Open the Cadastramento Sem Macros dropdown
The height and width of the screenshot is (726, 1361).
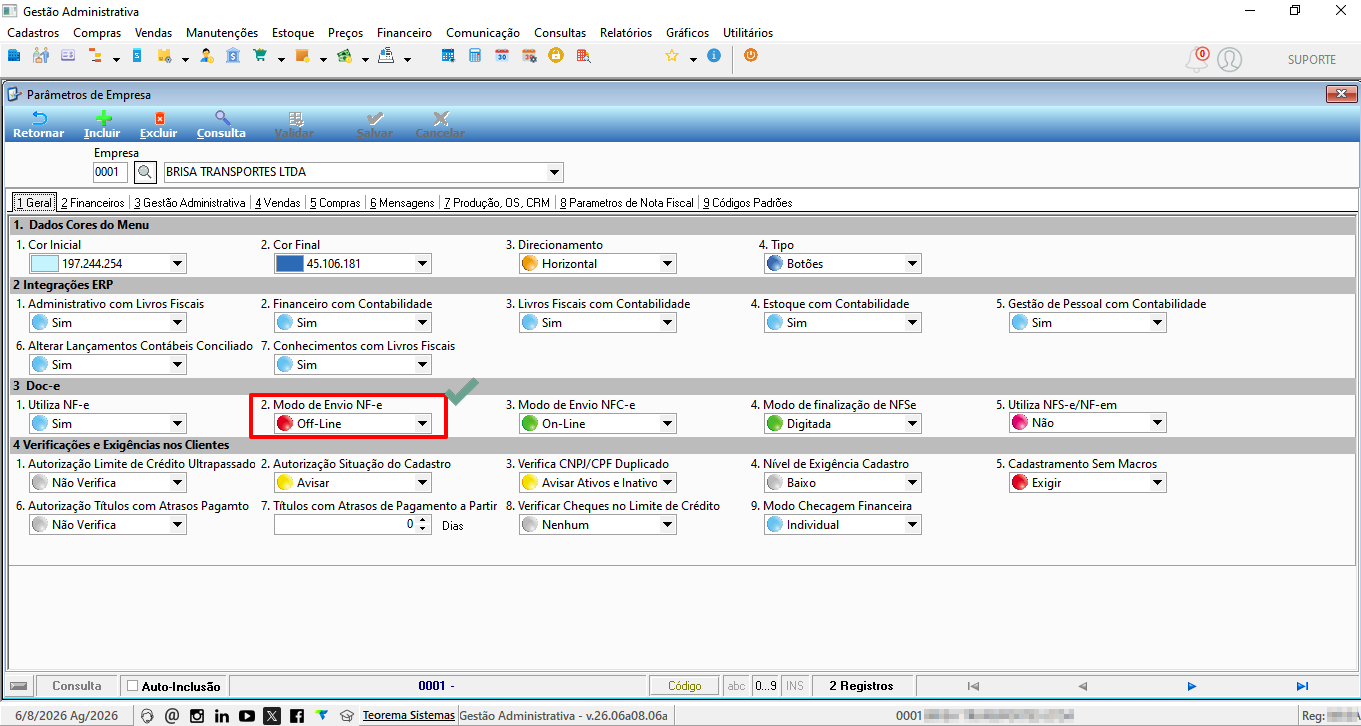pos(1157,483)
